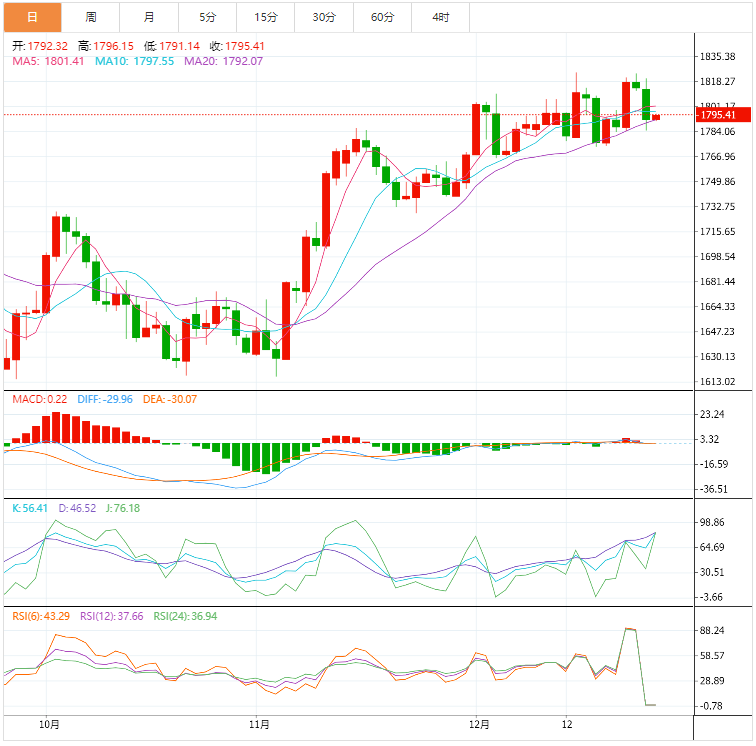Click the 11月 date axis marker
Viewport: 756px width, 746px height.
(258, 724)
